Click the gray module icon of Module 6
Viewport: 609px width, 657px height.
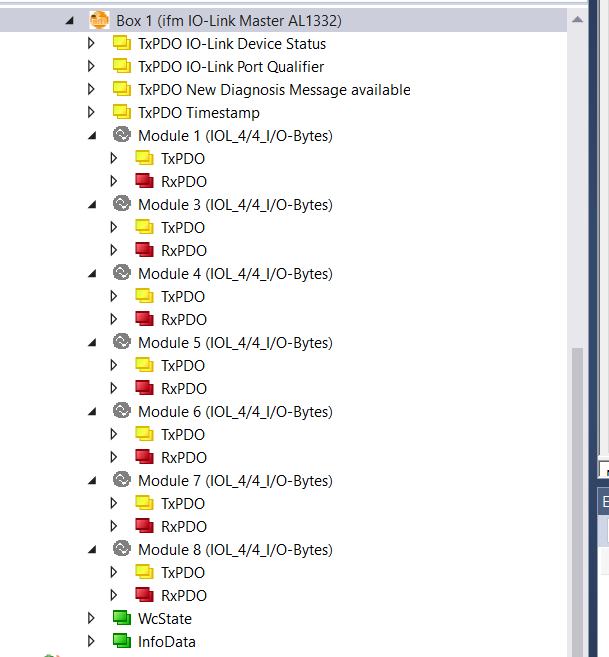(x=122, y=411)
